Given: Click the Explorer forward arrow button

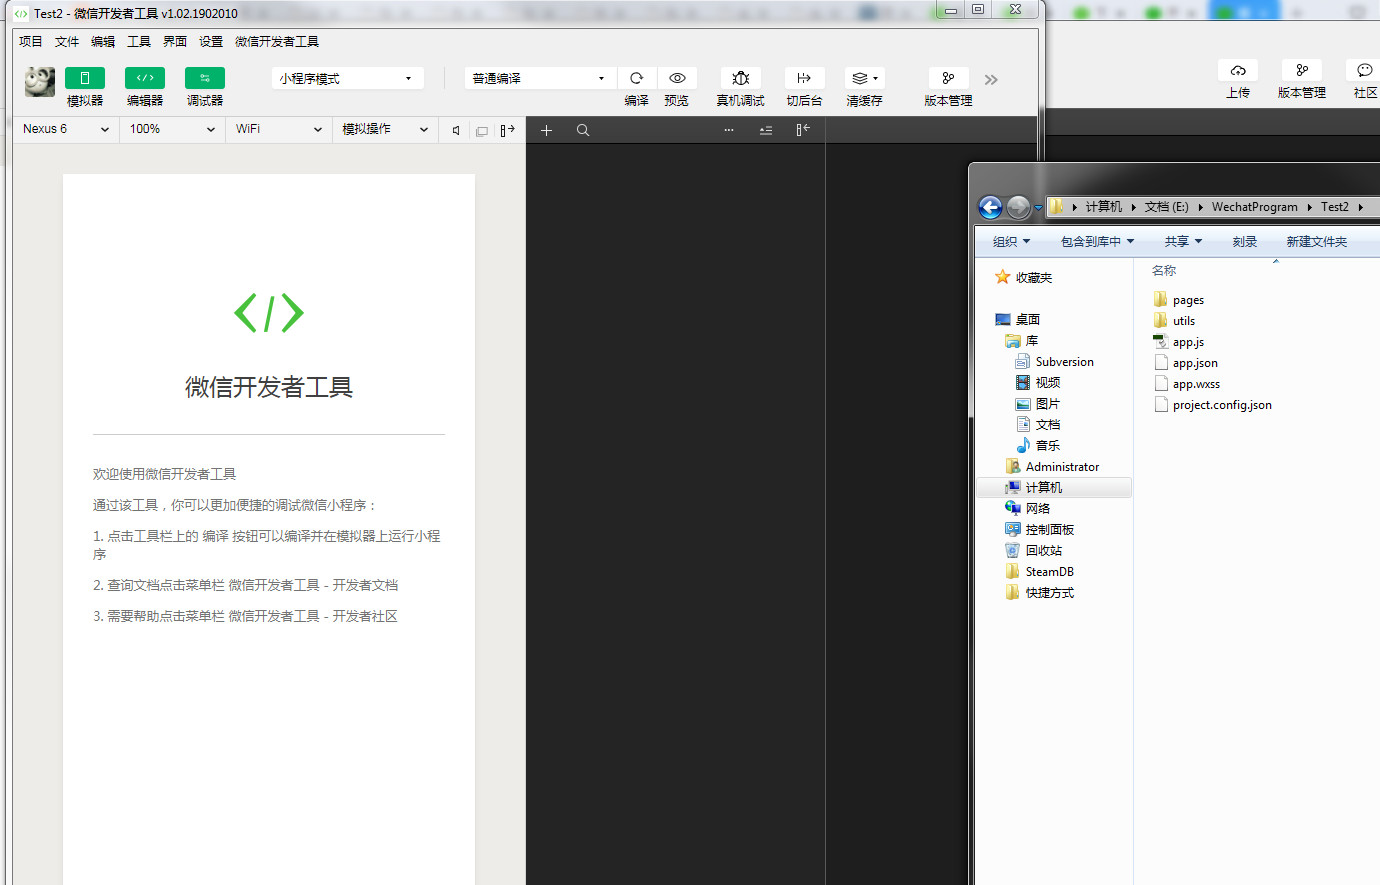Looking at the screenshot, I should (x=1018, y=207).
